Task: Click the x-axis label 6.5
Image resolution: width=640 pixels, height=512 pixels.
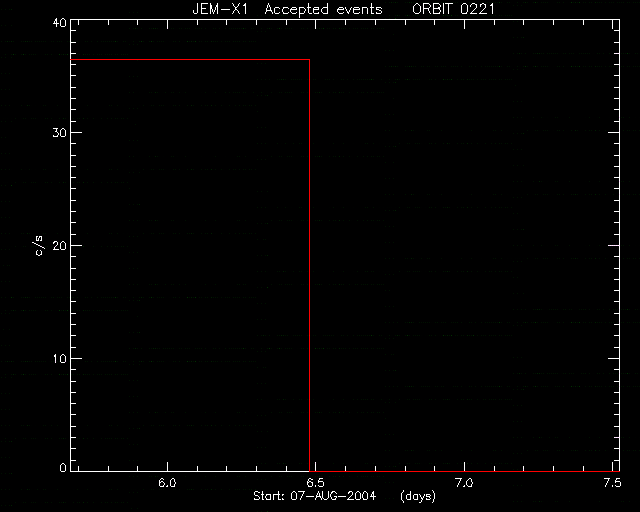Action: tap(315, 483)
